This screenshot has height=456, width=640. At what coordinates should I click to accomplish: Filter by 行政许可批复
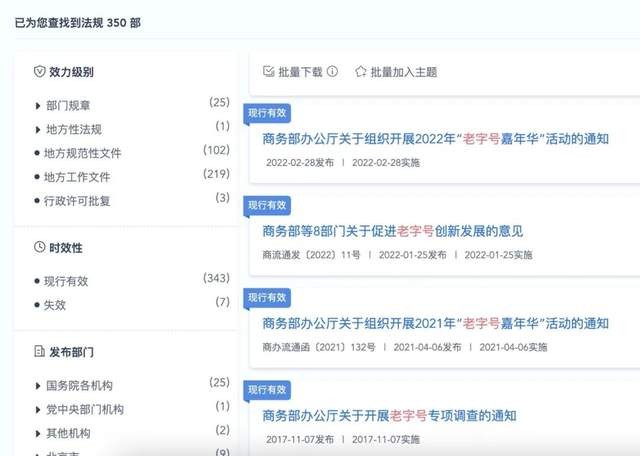[77, 200]
